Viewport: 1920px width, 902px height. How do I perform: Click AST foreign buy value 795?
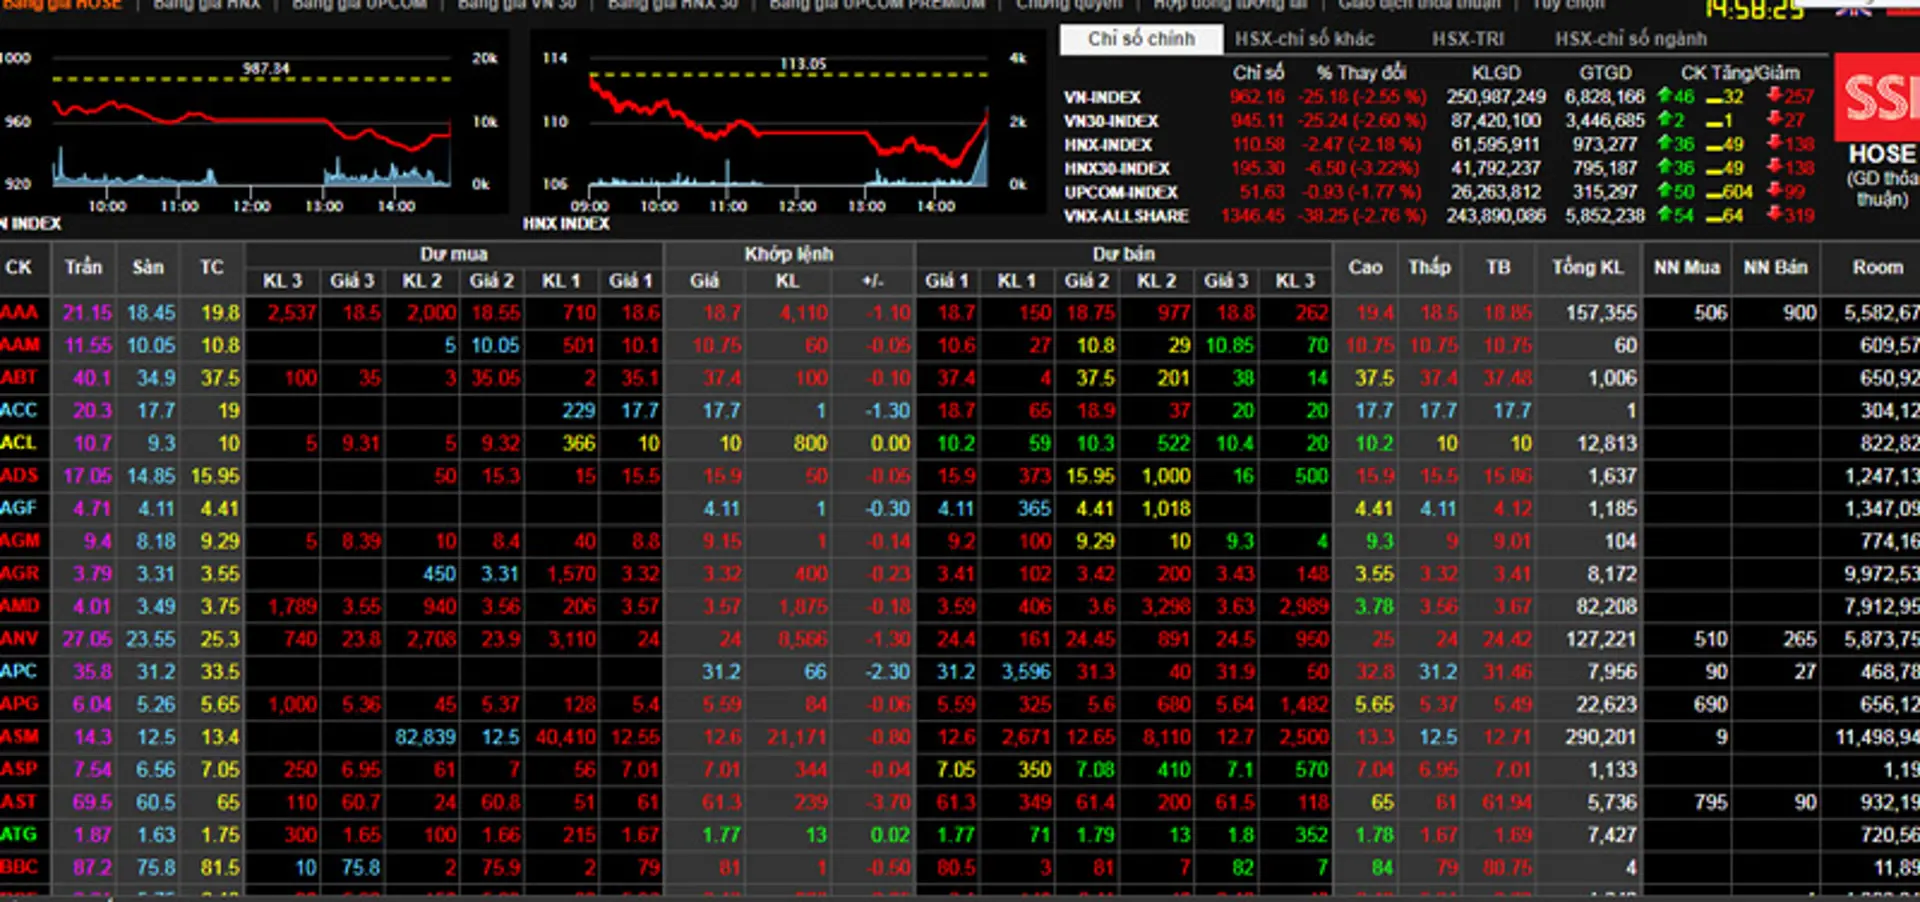1711,802
